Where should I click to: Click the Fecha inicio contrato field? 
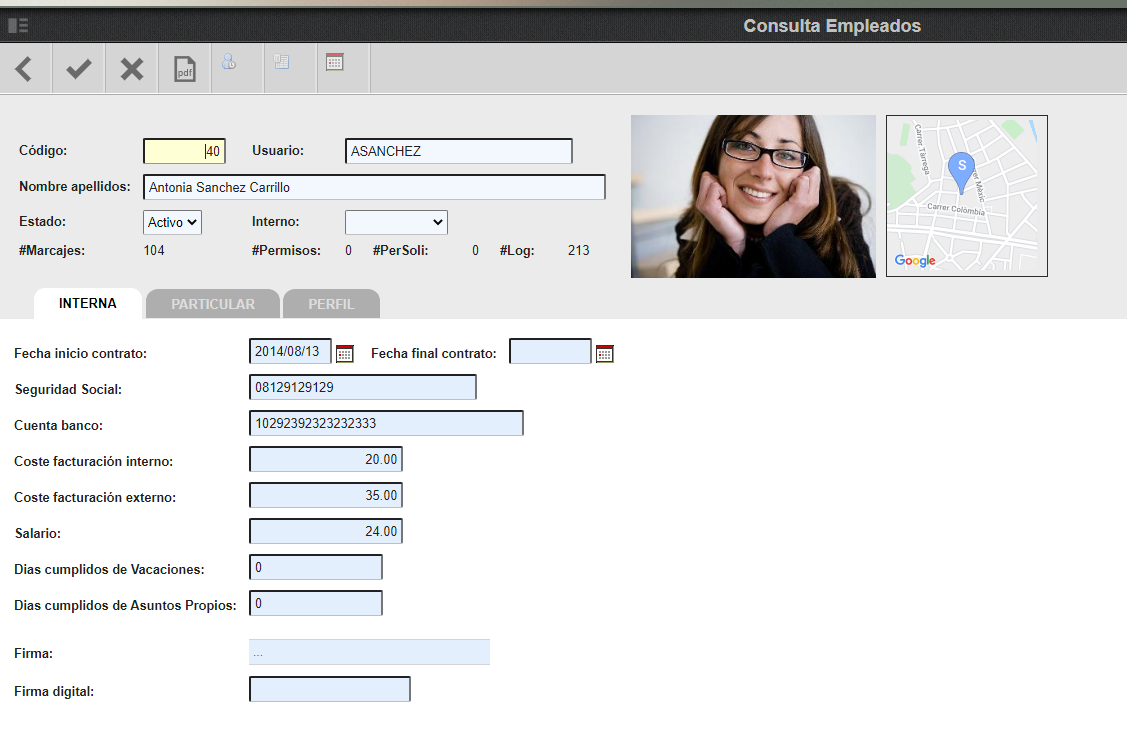[x=290, y=351]
